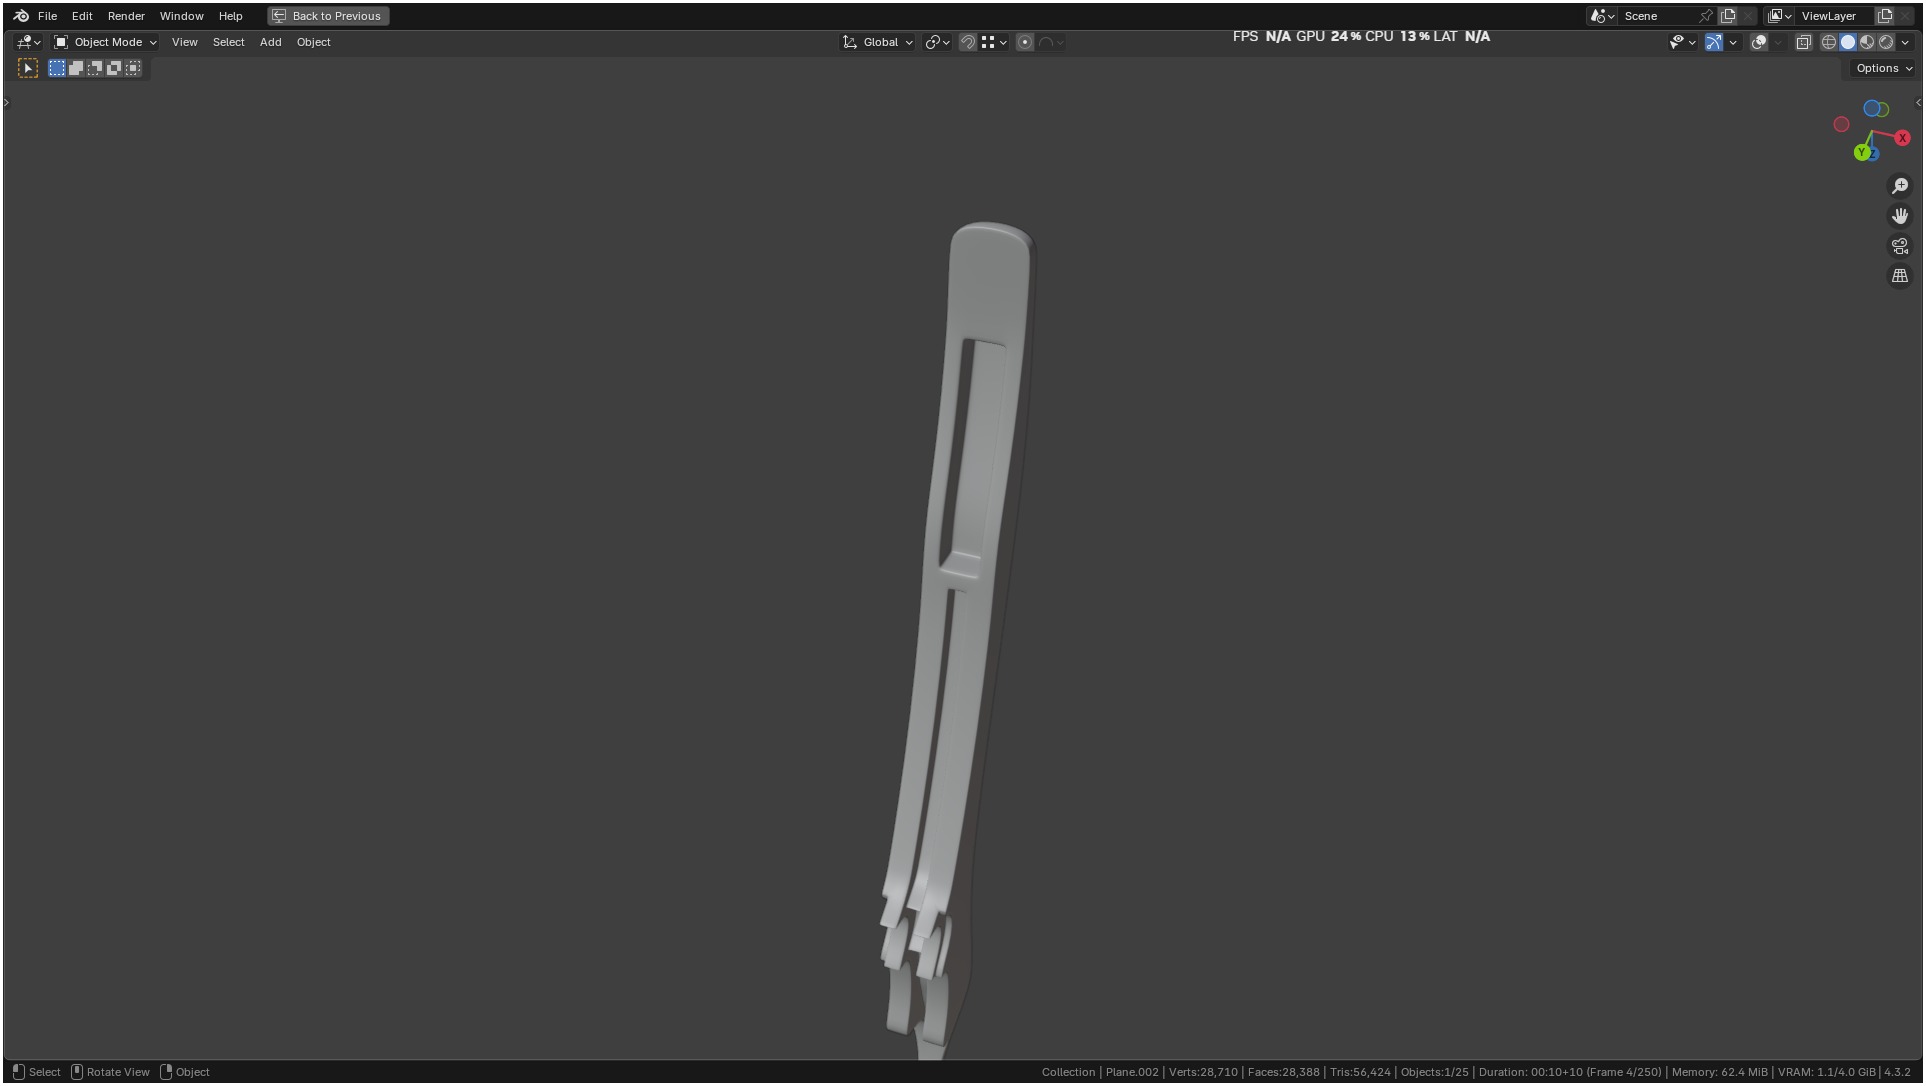Click the zoom view magnifier icon
This screenshot has width=1926, height=1086.
coord(1900,186)
